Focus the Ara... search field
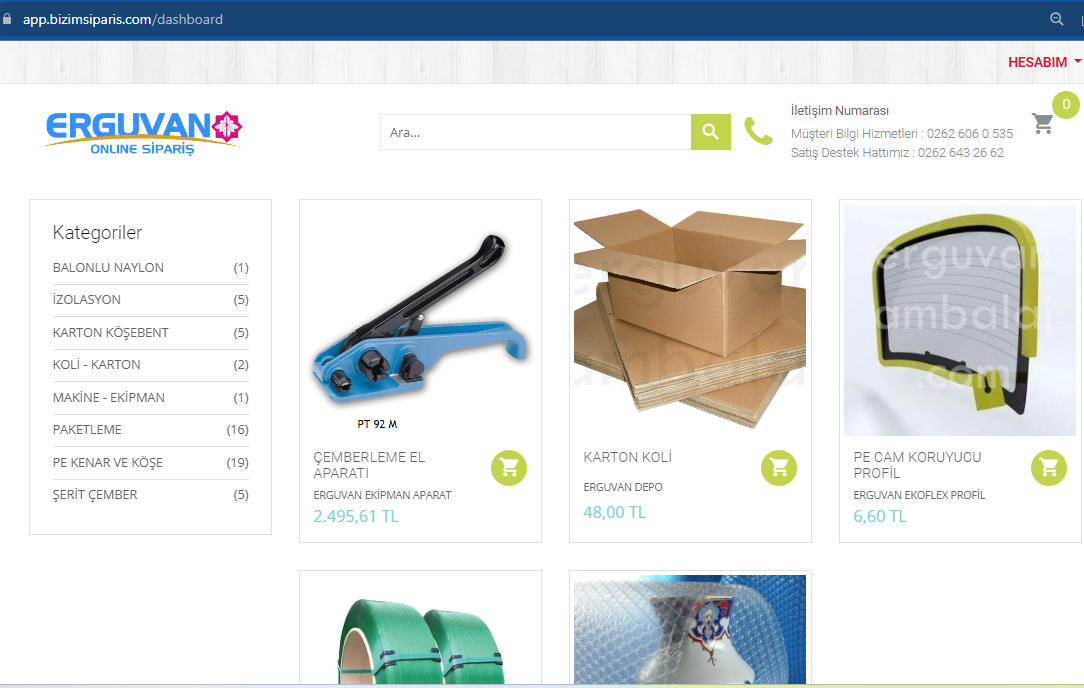 (x=536, y=132)
